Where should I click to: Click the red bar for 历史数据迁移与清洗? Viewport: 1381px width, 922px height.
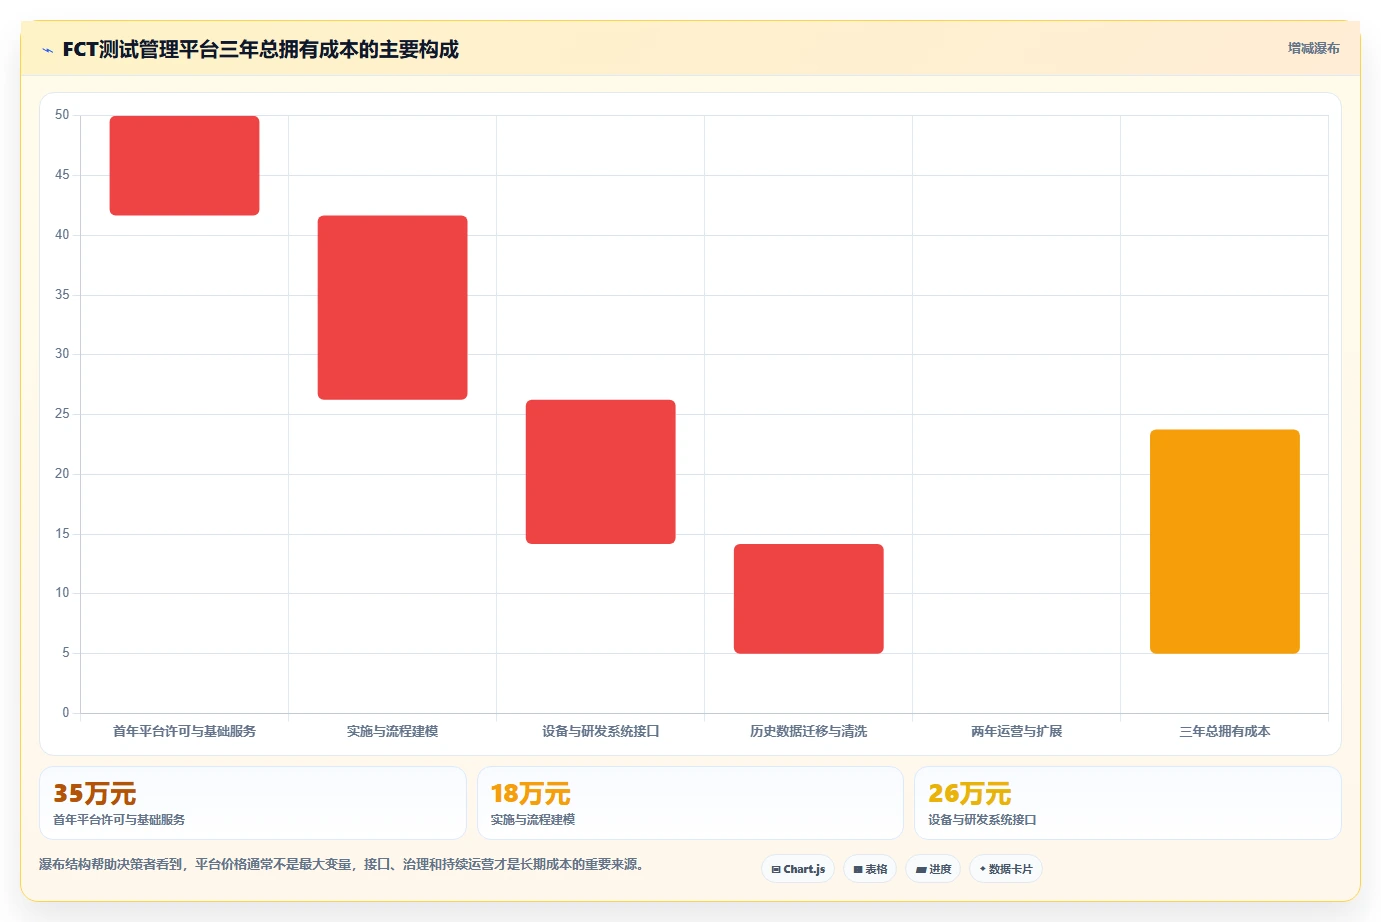click(808, 599)
